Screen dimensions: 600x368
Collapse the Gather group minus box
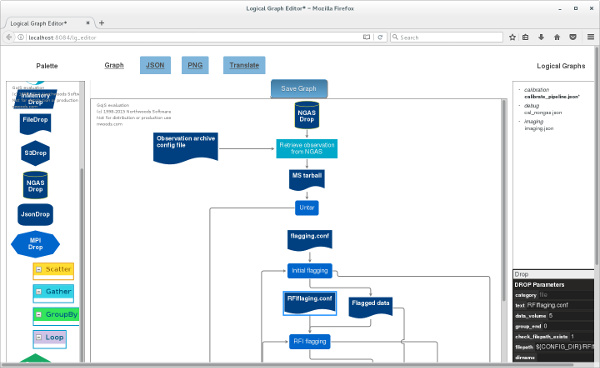tap(39, 291)
